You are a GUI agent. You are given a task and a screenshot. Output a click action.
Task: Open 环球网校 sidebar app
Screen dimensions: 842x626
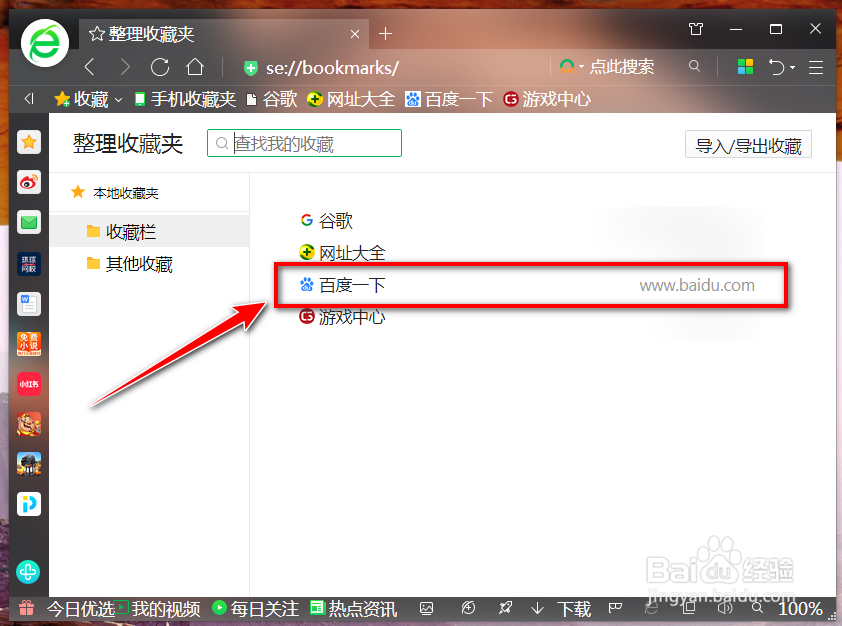pos(29,264)
